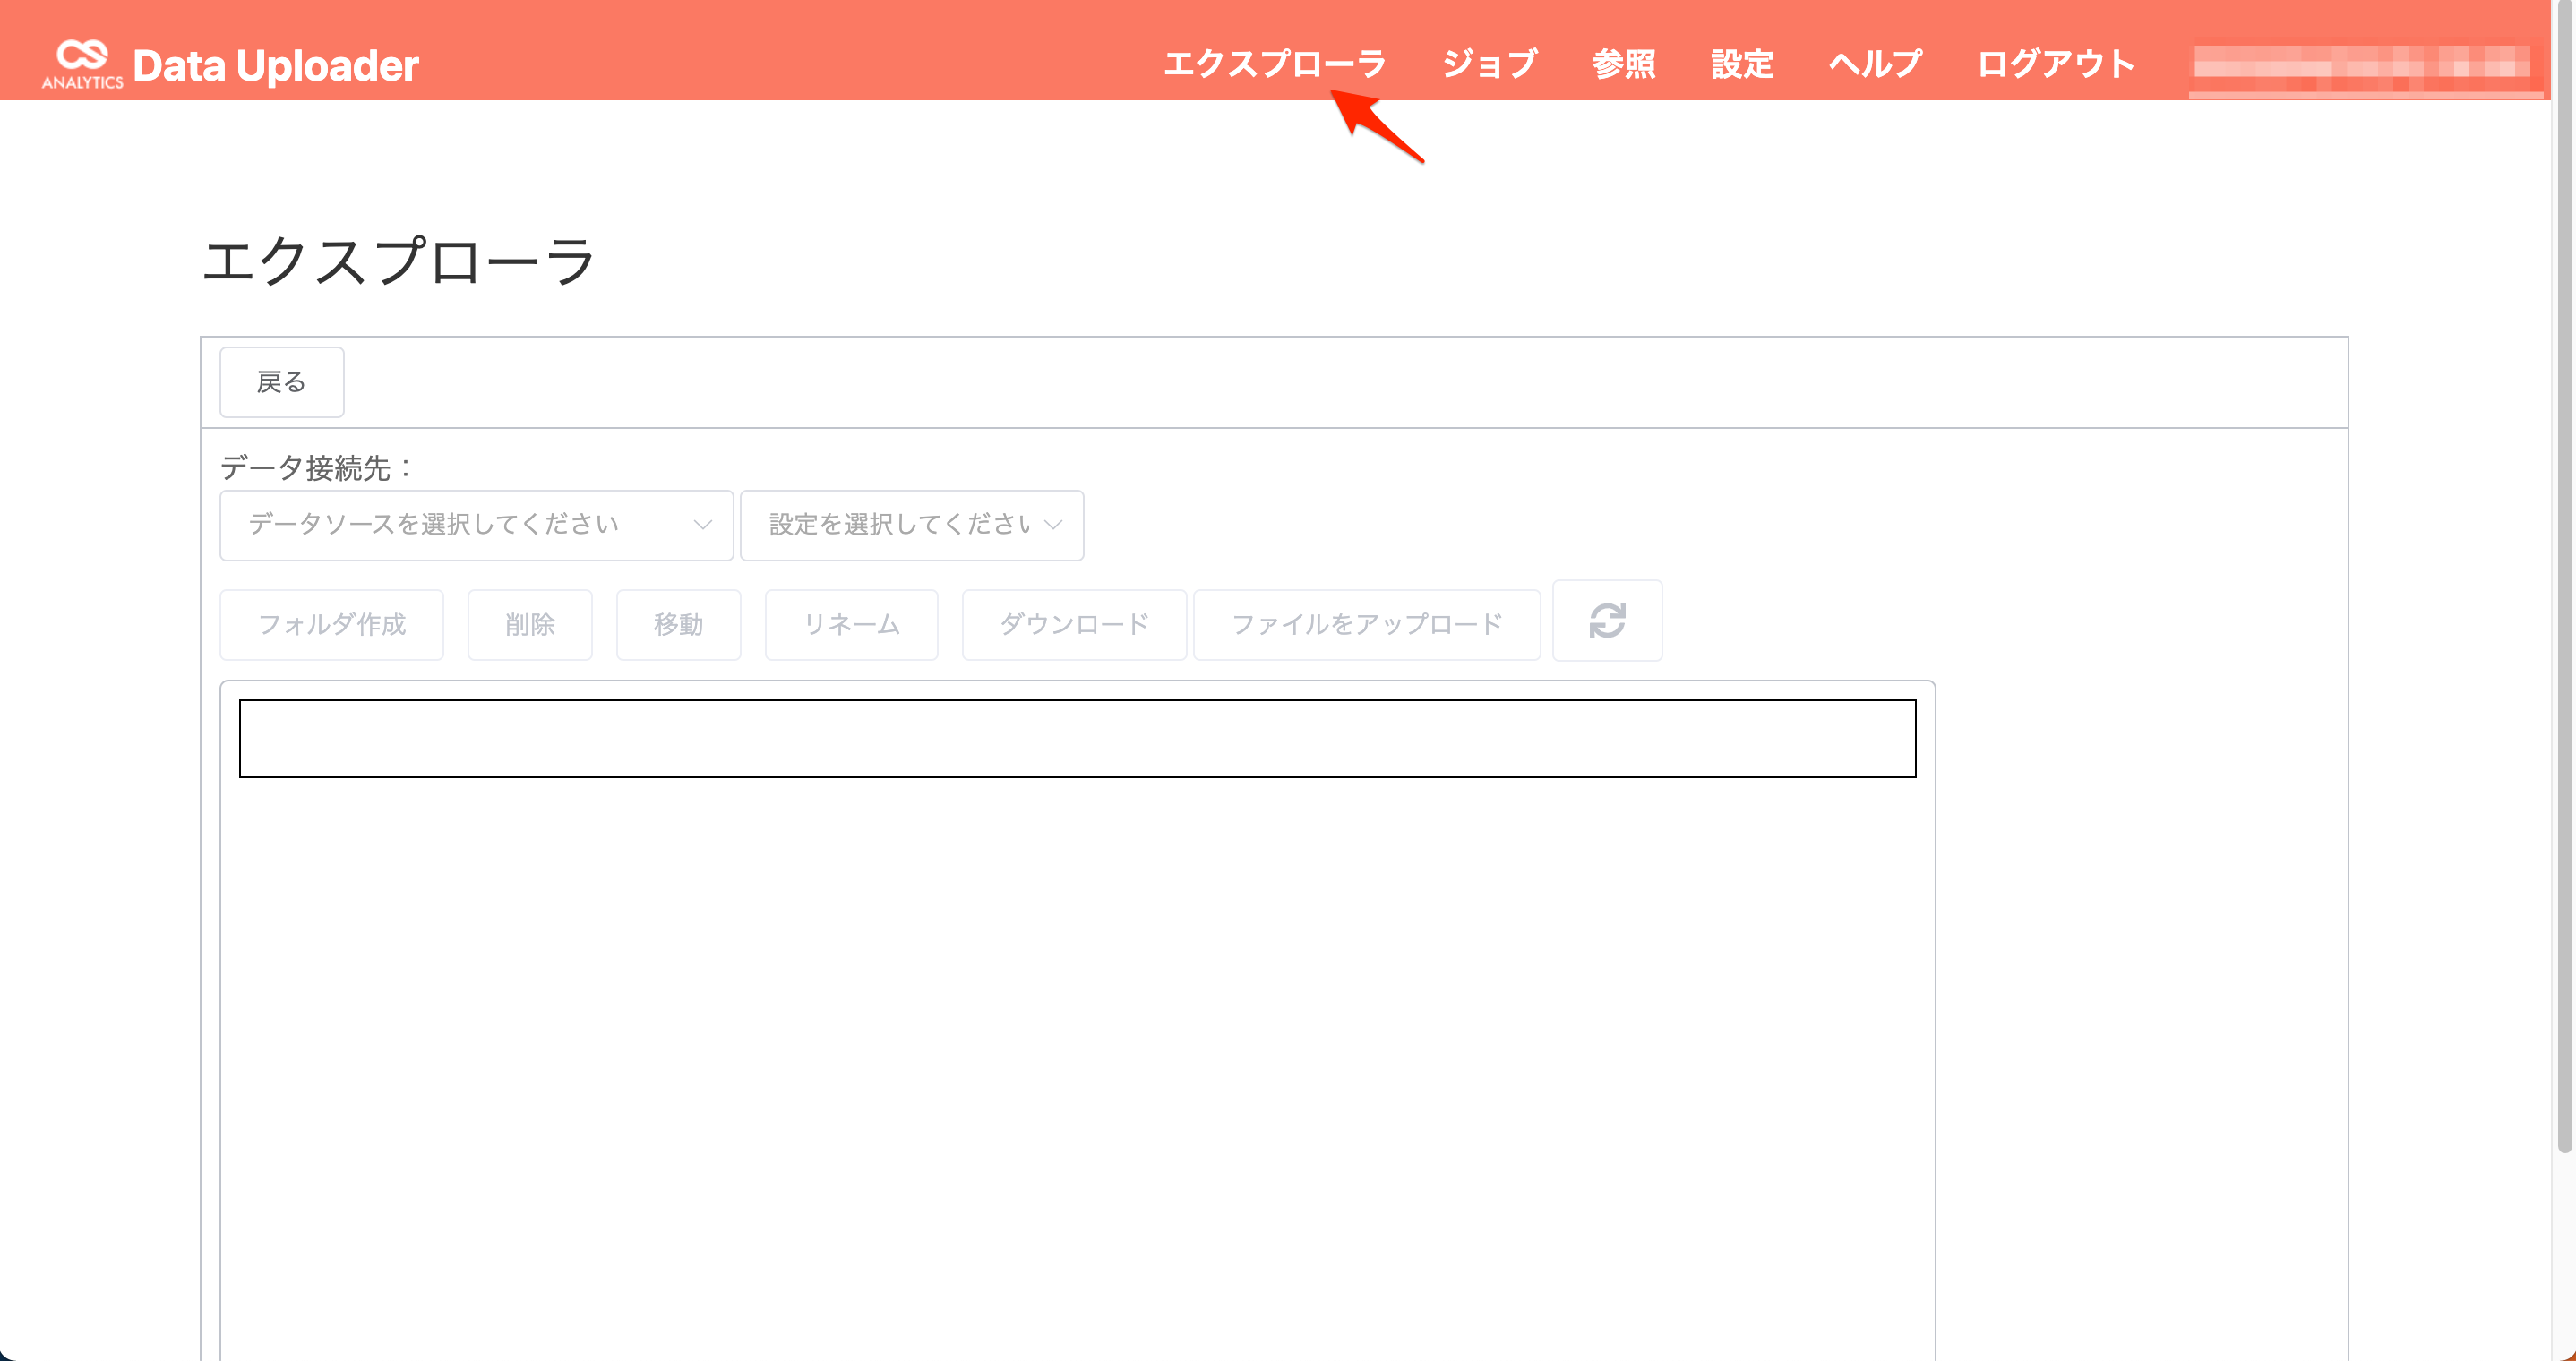The height and width of the screenshot is (1361, 2576).
Task: Select the 設定 navigation item
Action: (1742, 64)
